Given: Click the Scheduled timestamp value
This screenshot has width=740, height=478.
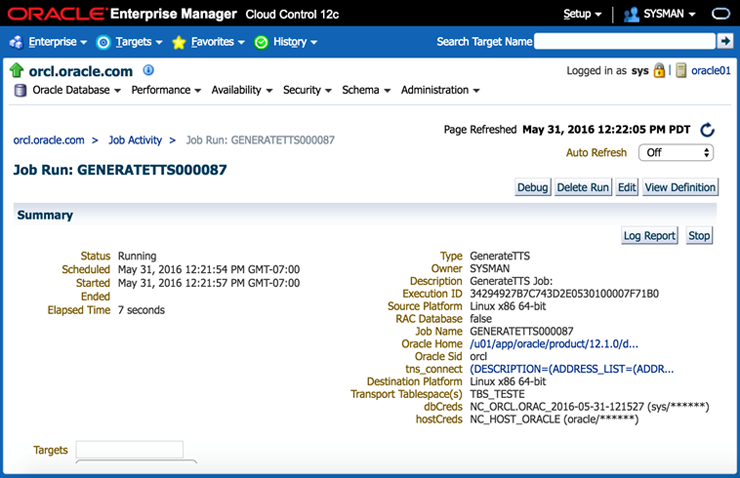Looking at the screenshot, I should (209, 269).
